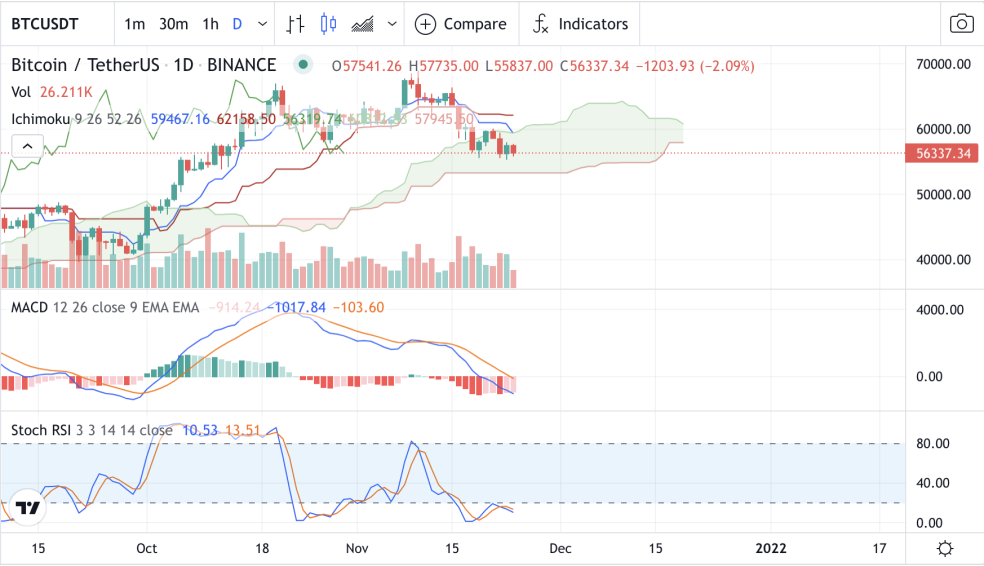Click the high value H57735.00

coord(444,66)
